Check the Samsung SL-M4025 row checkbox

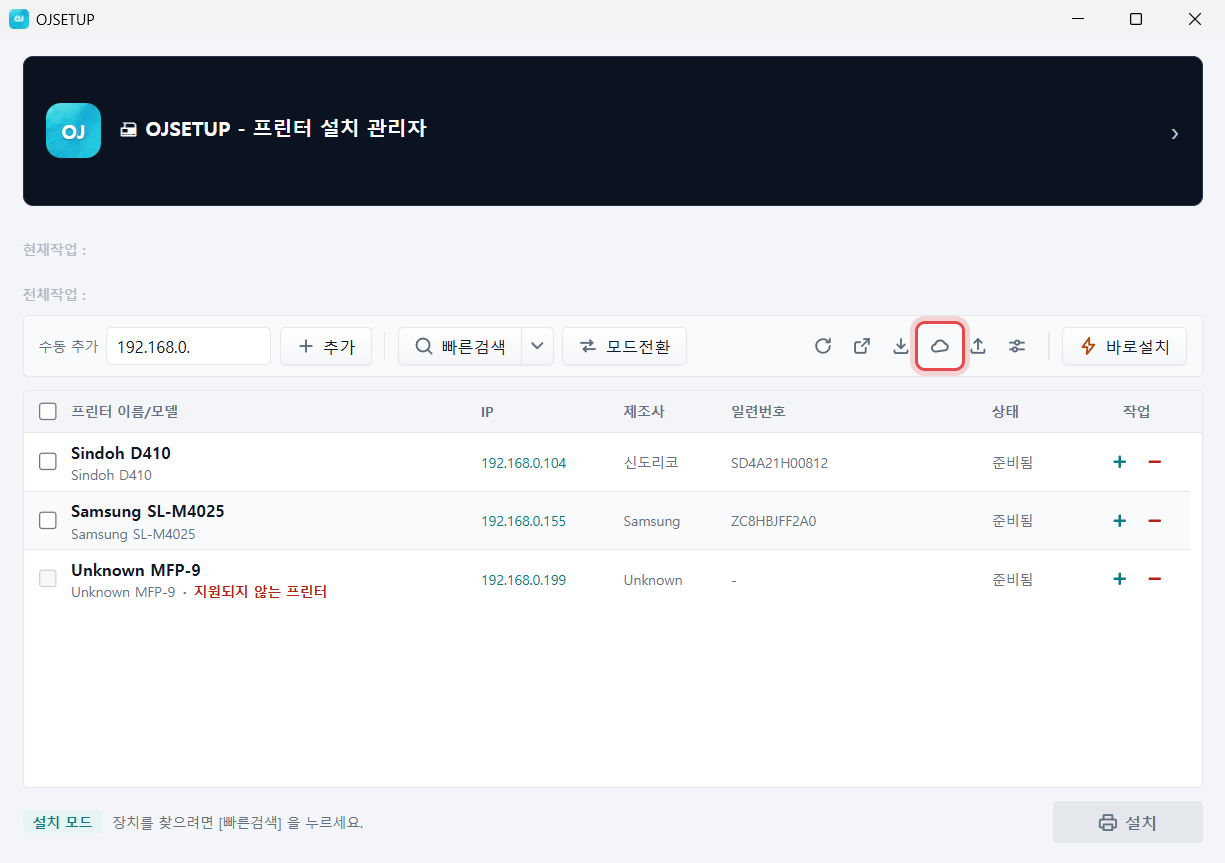tap(48, 520)
